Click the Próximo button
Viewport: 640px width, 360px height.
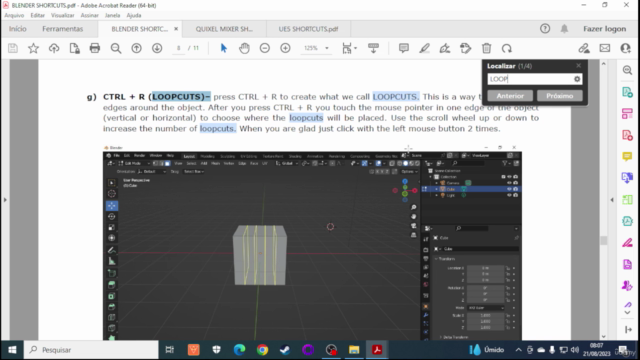[x=560, y=96]
